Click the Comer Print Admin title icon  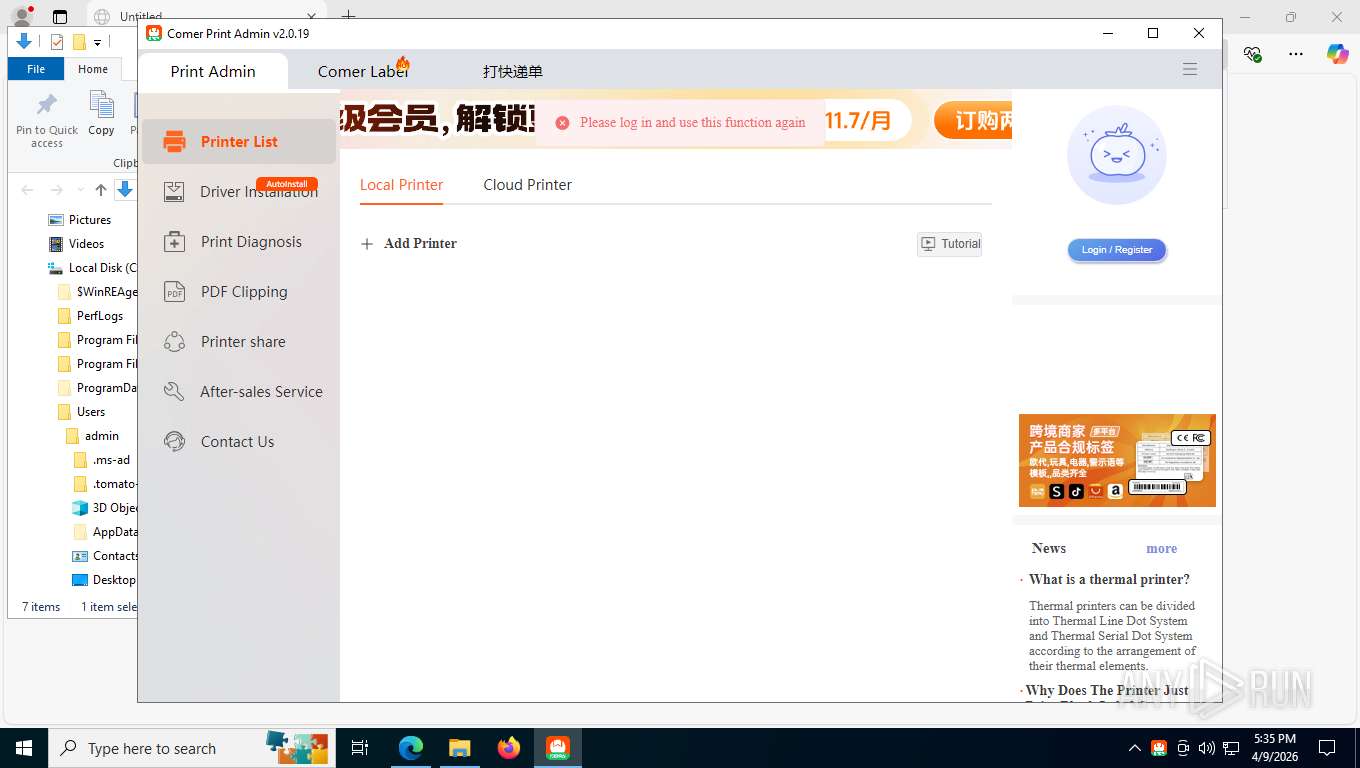154,33
